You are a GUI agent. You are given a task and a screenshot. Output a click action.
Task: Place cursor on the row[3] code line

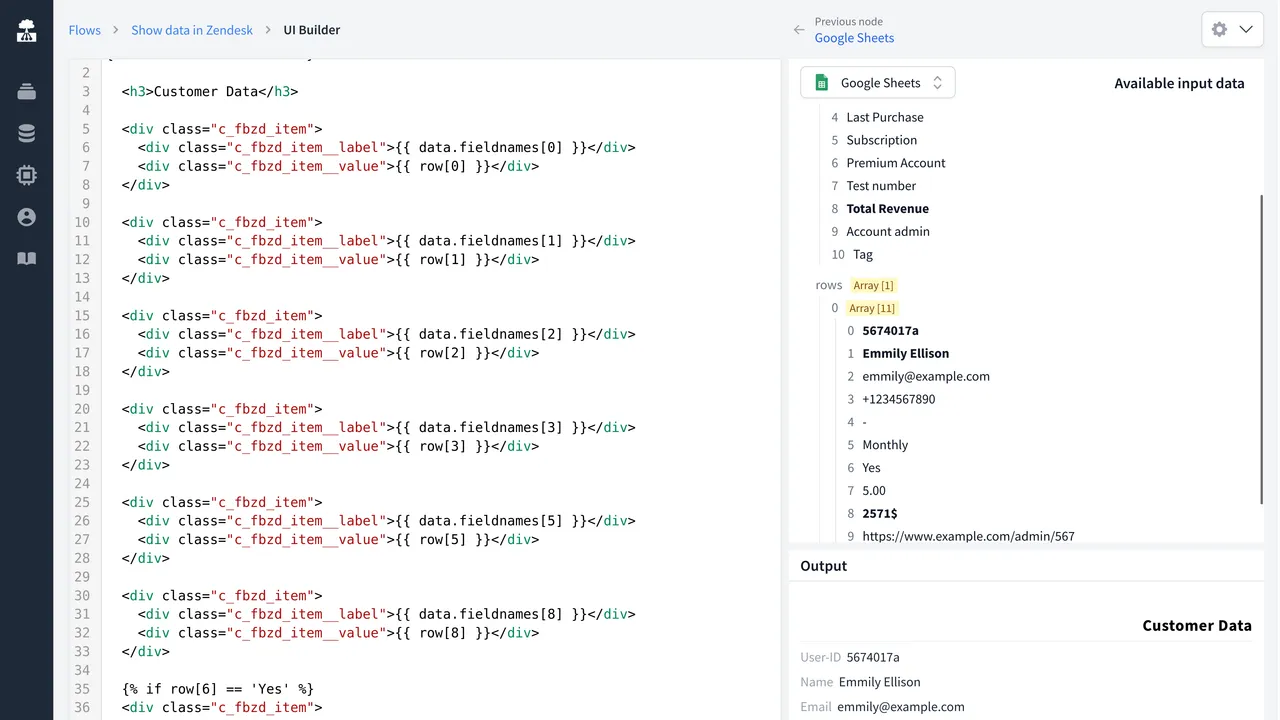[338, 447]
